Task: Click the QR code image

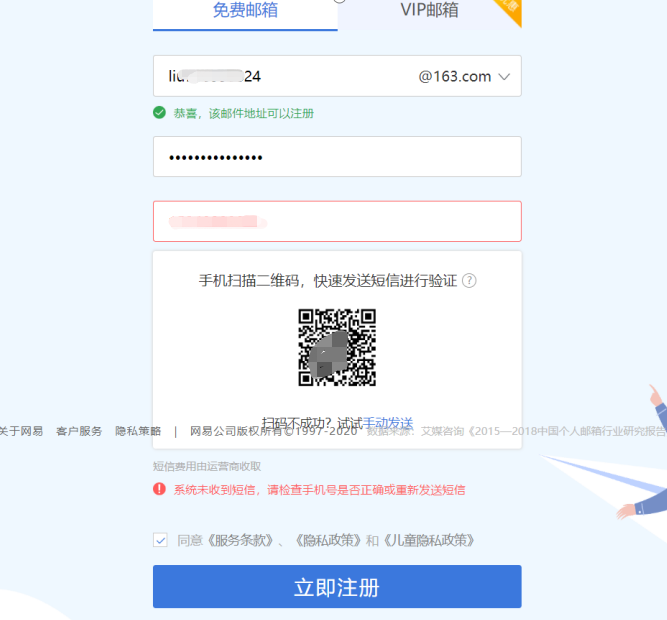Action: (x=337, y=347)
